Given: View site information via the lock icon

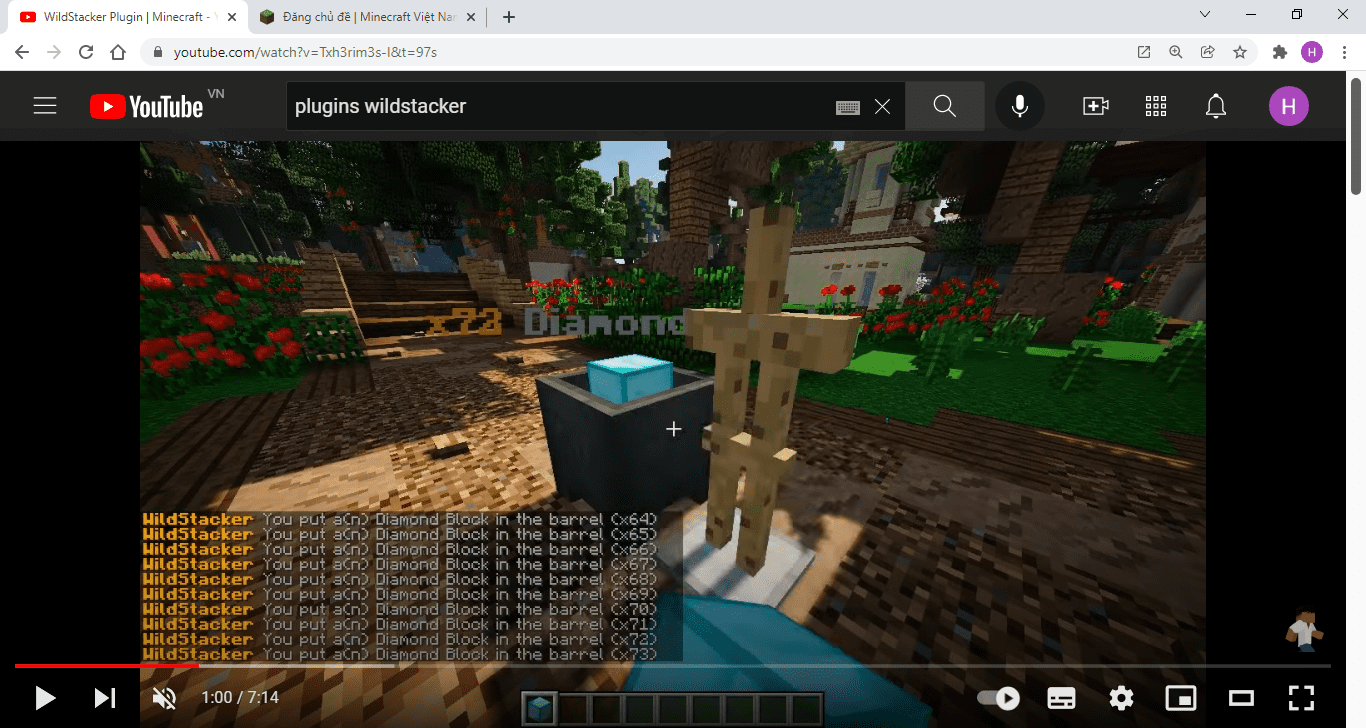Looking at the screenshot, I should coord(158,52).
